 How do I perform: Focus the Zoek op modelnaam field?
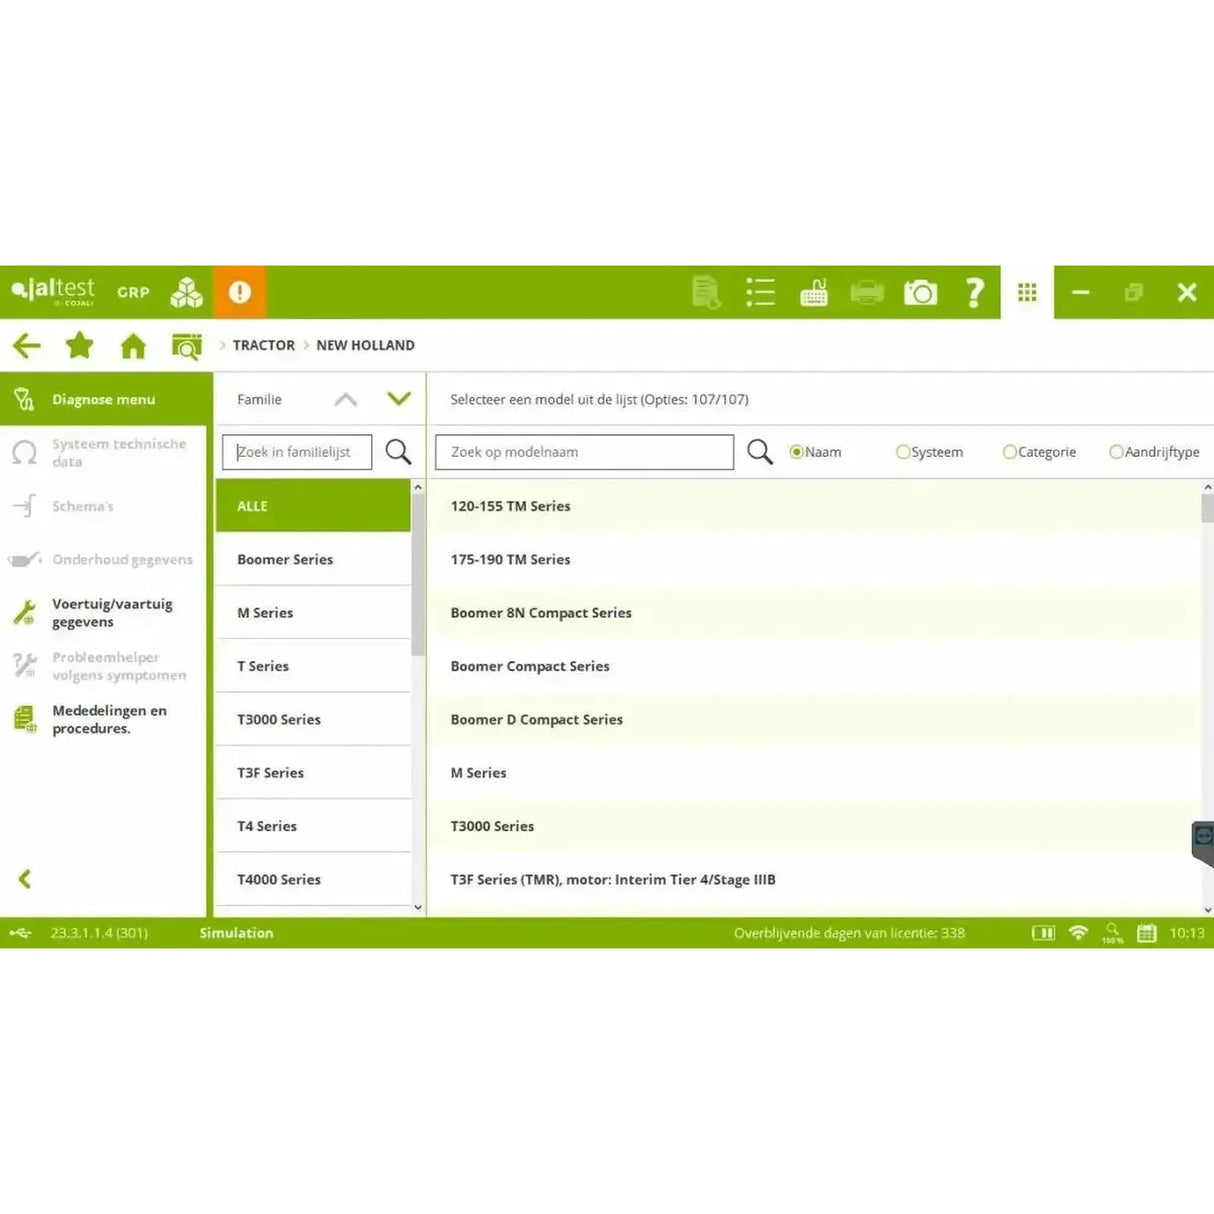coord(585,452)
